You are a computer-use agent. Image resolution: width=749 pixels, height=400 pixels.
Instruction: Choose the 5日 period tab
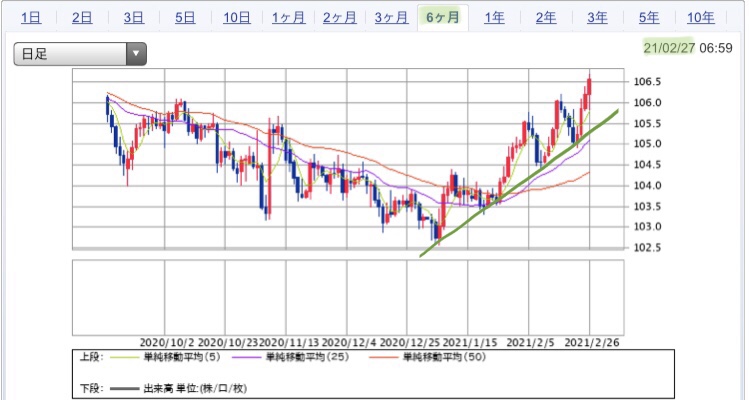click(185, 18)
